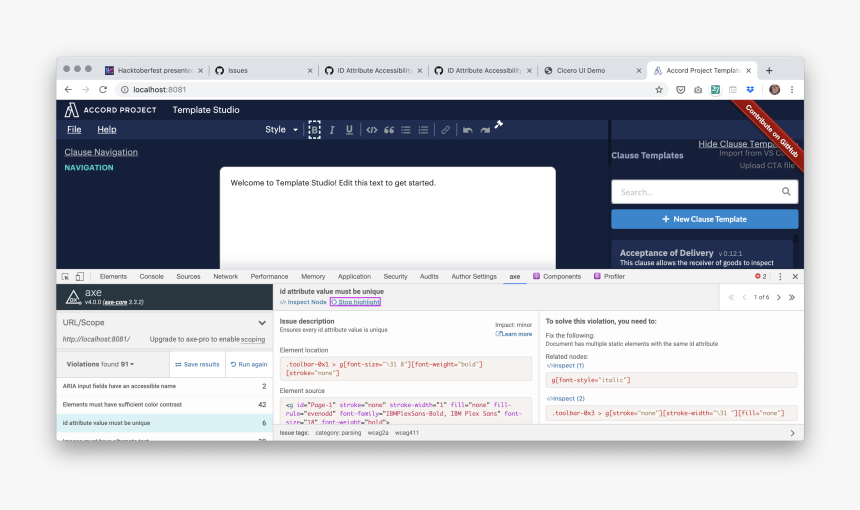The image size is (860, 510).
Task: Open the File menu
Action: (x=74, y=130)
